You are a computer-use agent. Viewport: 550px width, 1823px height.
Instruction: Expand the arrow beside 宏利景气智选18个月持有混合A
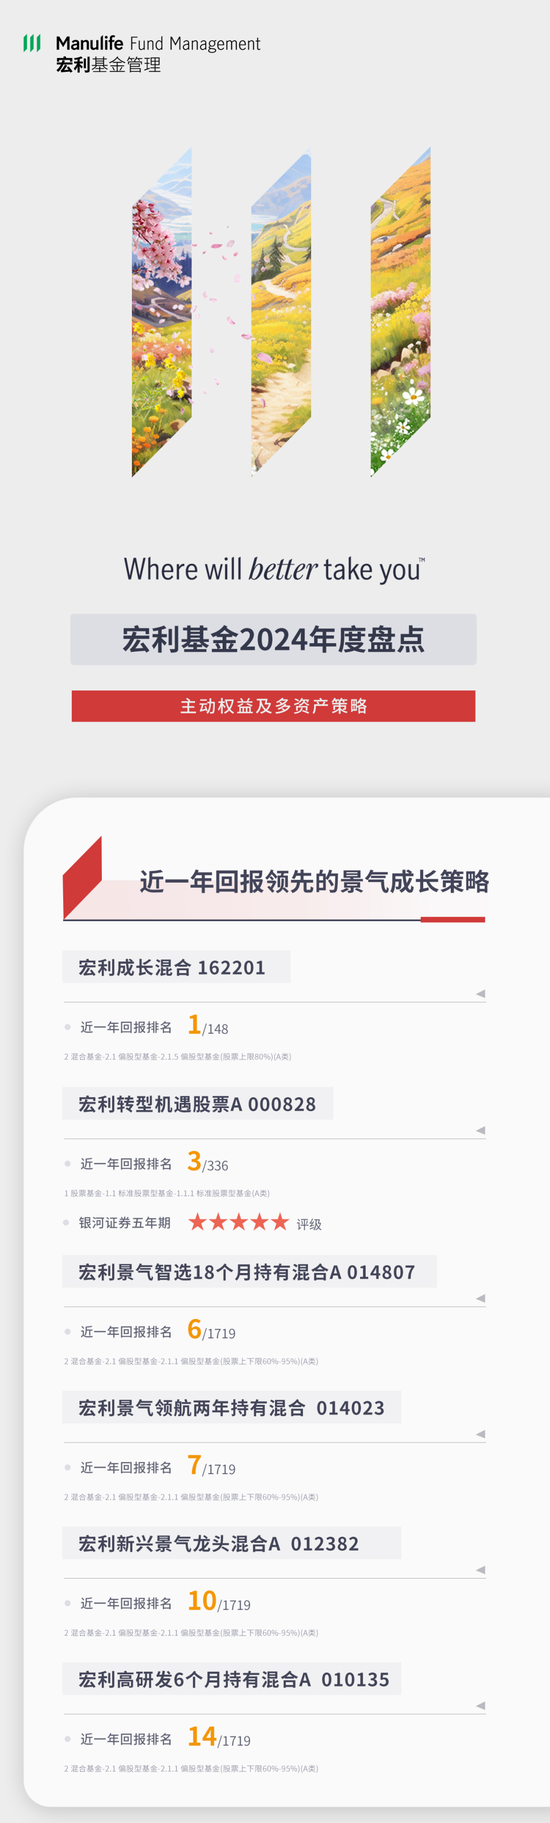click(481, 1298)
